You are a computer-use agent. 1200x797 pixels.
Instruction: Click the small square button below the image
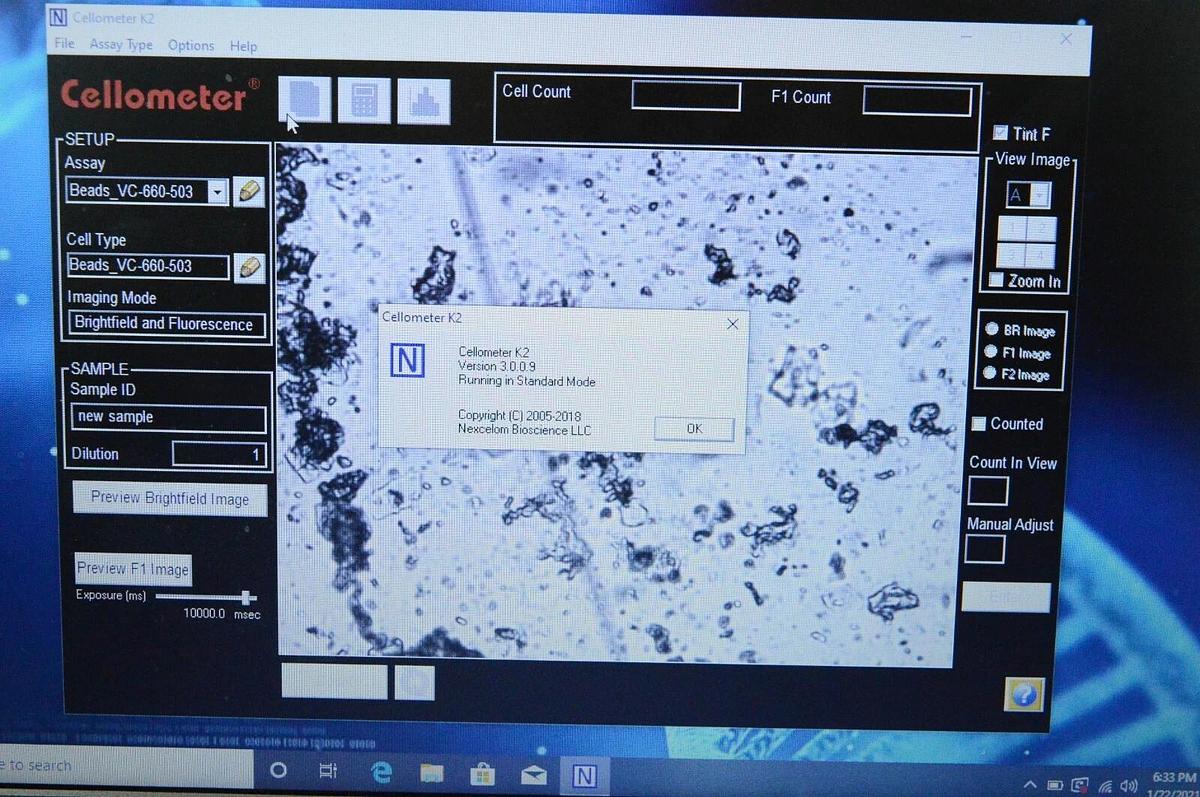coord(414,682)
